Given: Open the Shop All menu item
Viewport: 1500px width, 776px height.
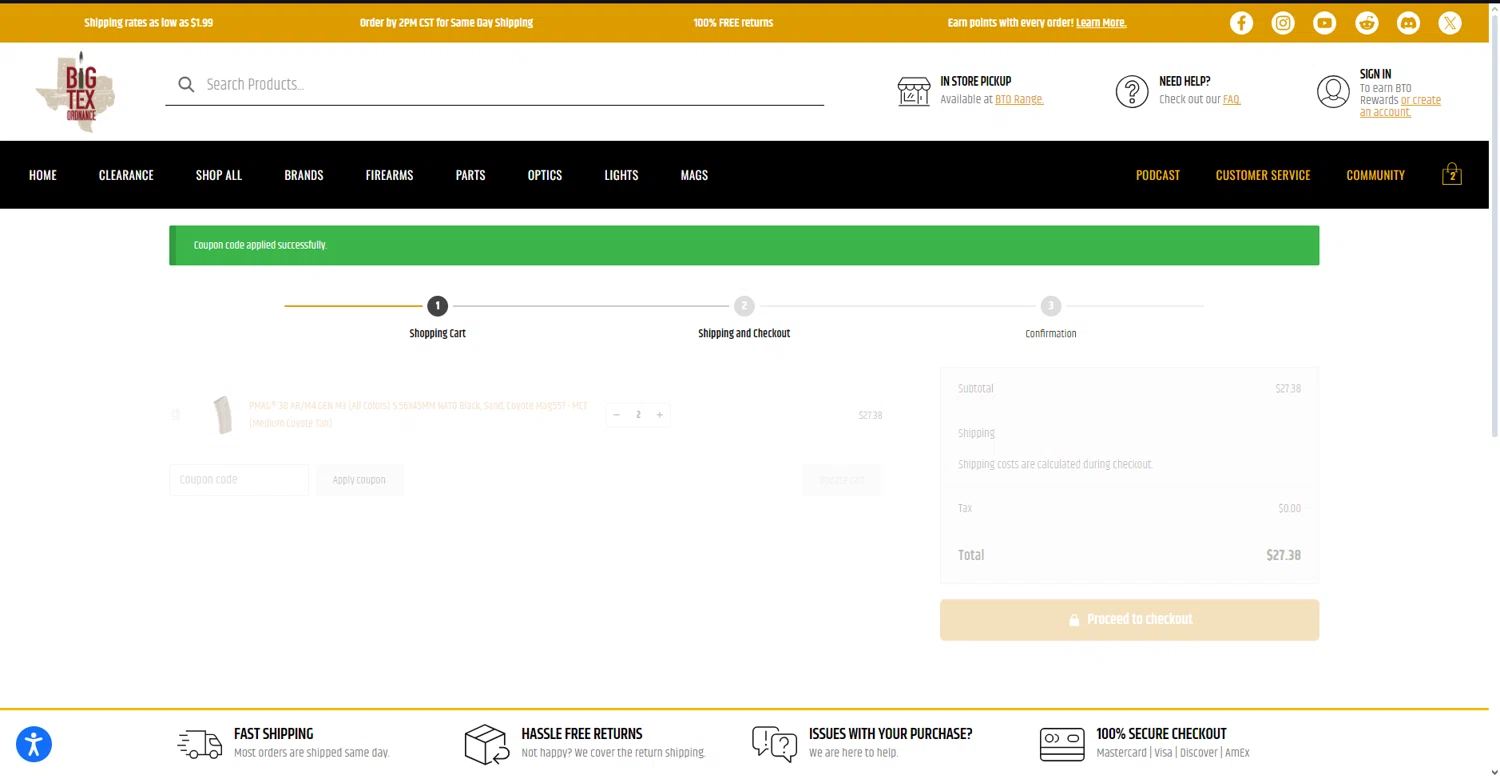Looking at the screenshot, I should [219, 175].
